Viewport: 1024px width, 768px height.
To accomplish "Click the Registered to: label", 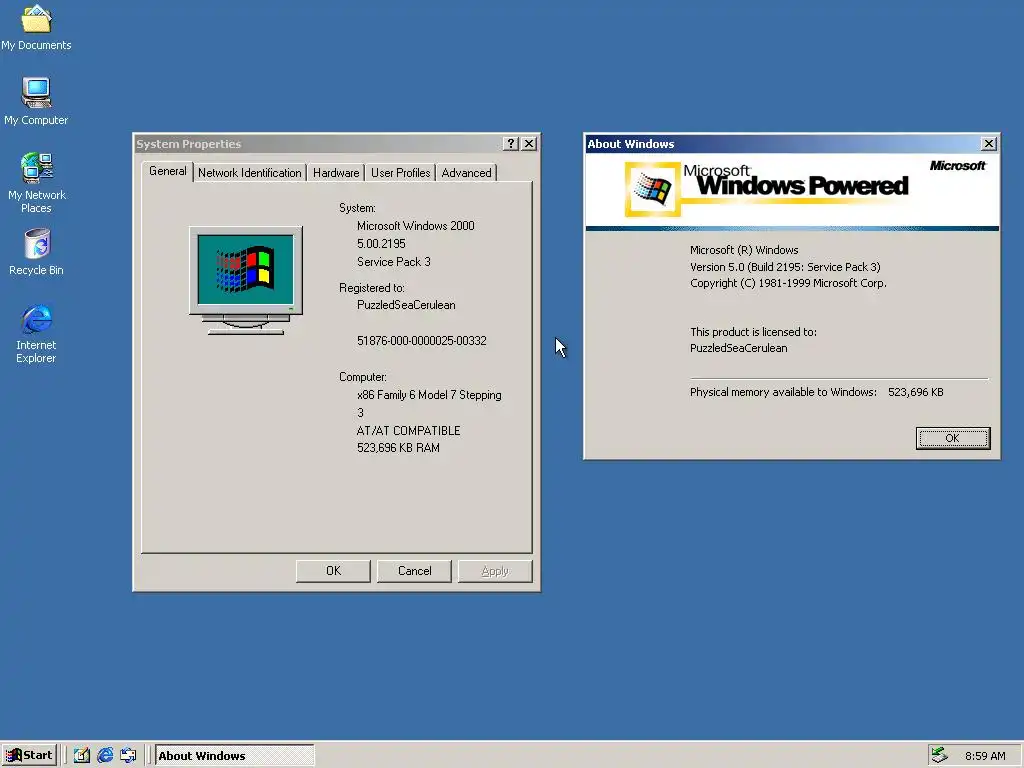I will tap(372, 288).
